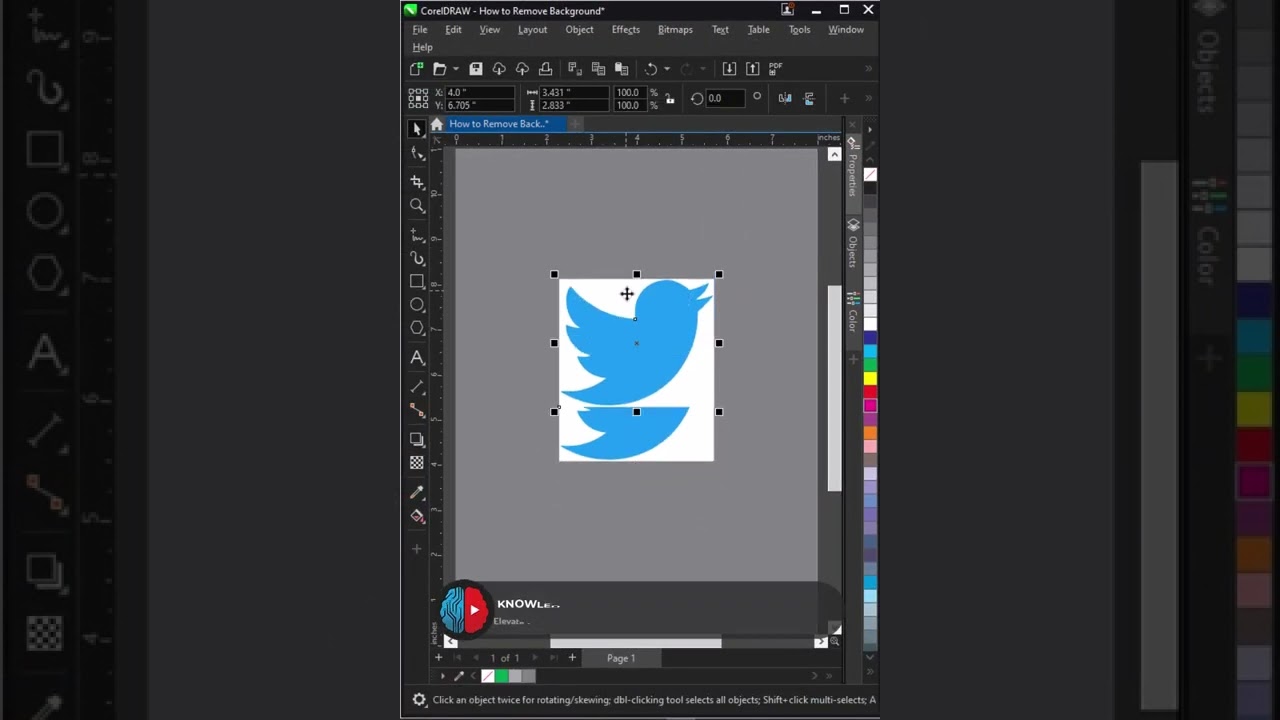The width and height of the screenshot is (1280, 720).
Task: Open the Edit menu
Action: coord(453,29)
